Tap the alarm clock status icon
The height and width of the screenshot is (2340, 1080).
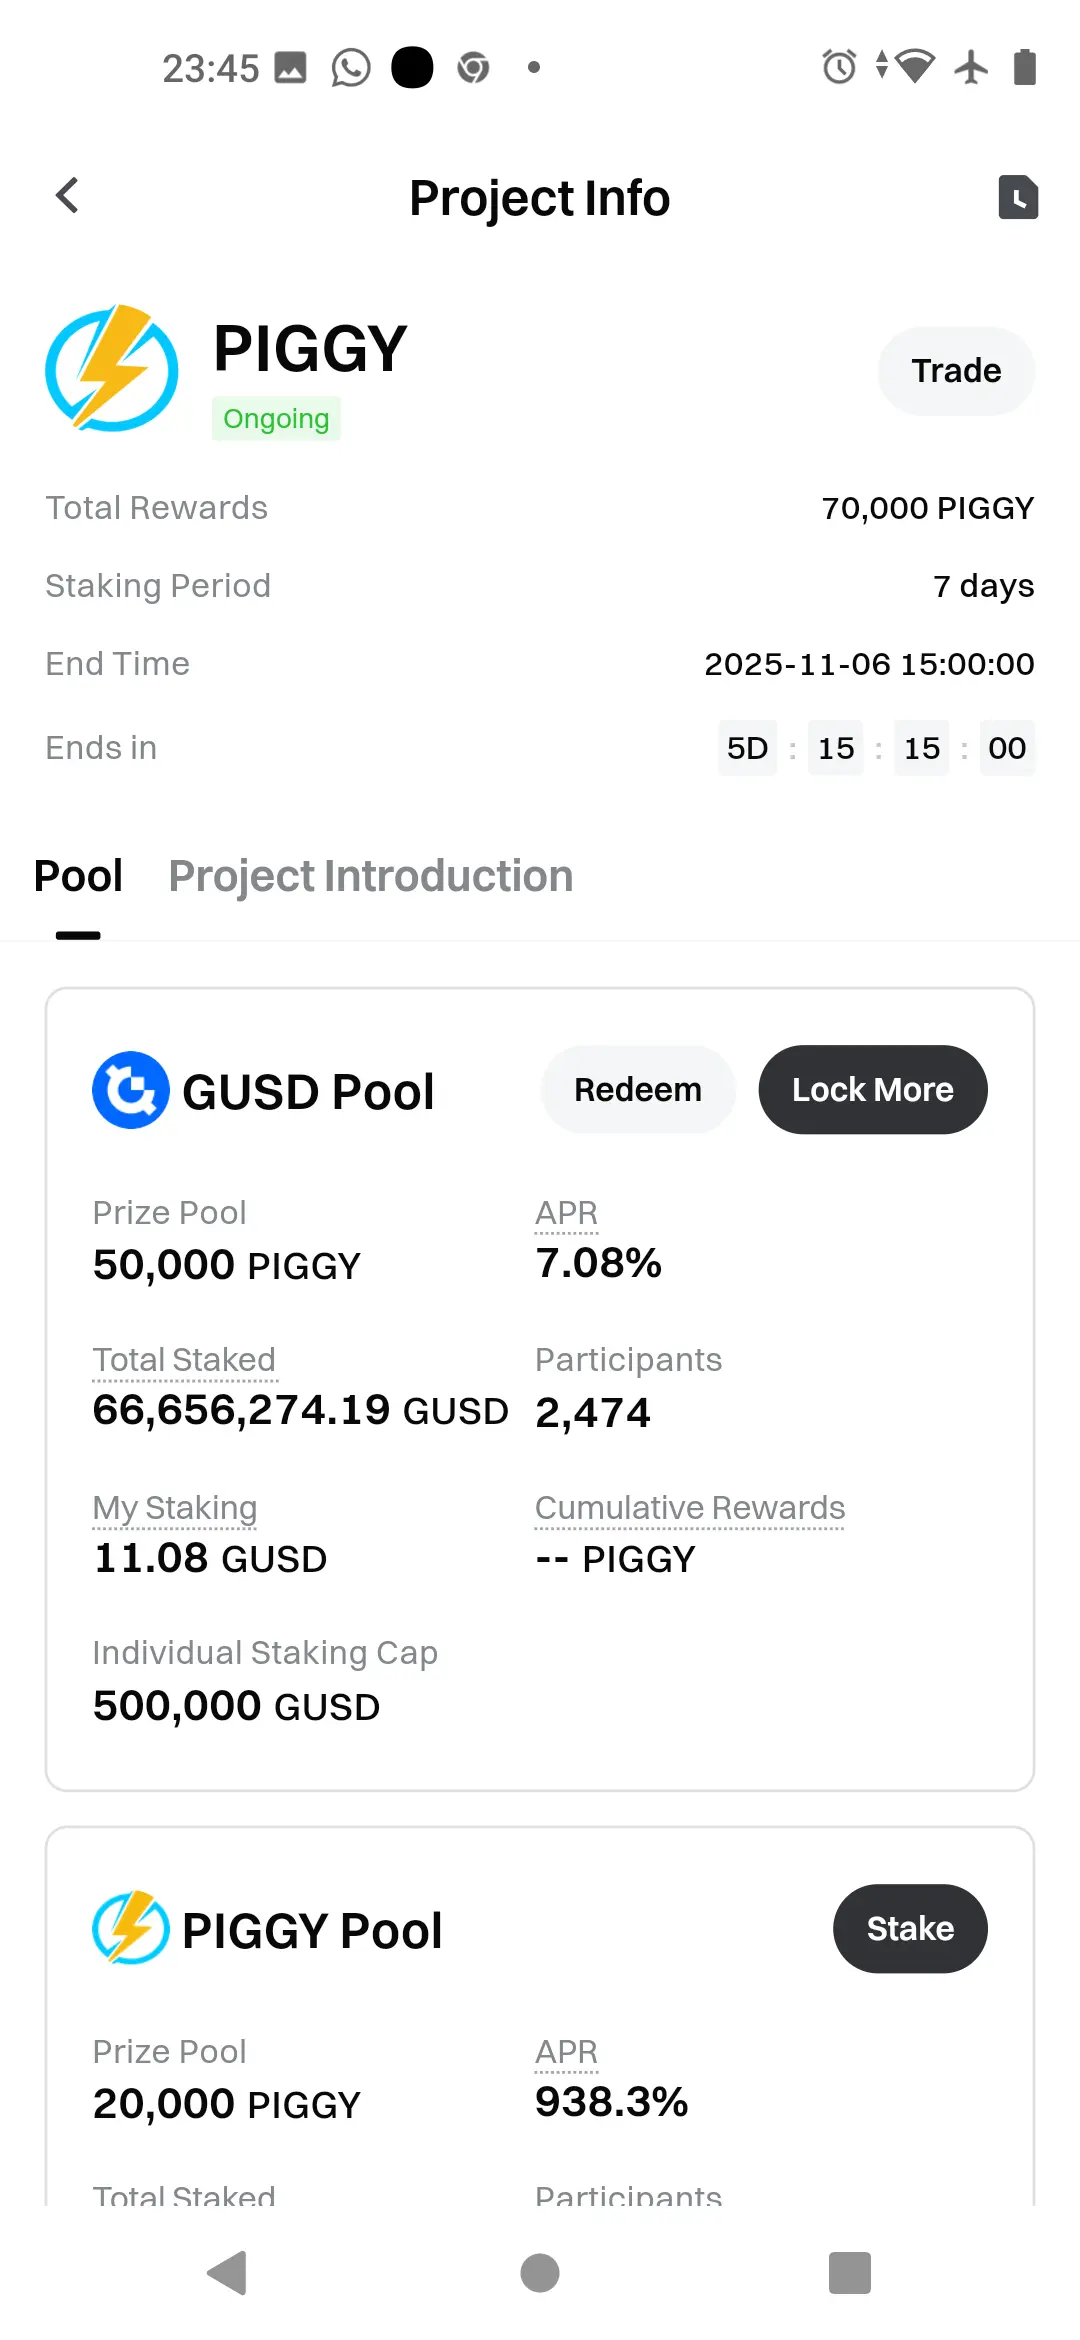pos(839,67)
